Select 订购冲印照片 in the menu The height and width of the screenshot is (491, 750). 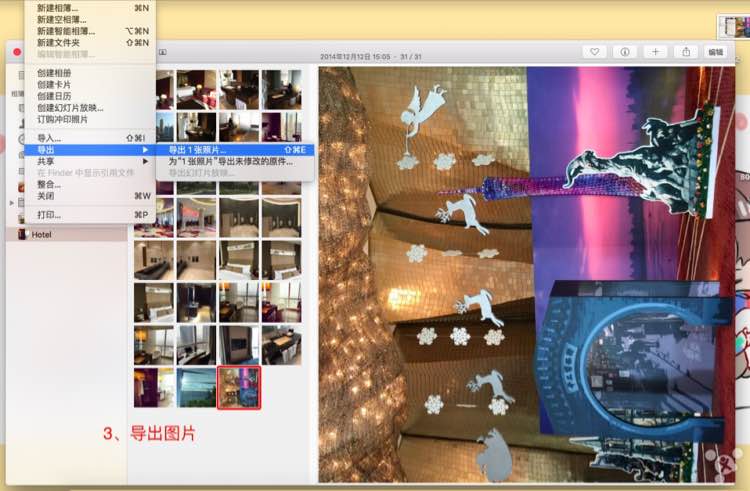tap(89, 119)
